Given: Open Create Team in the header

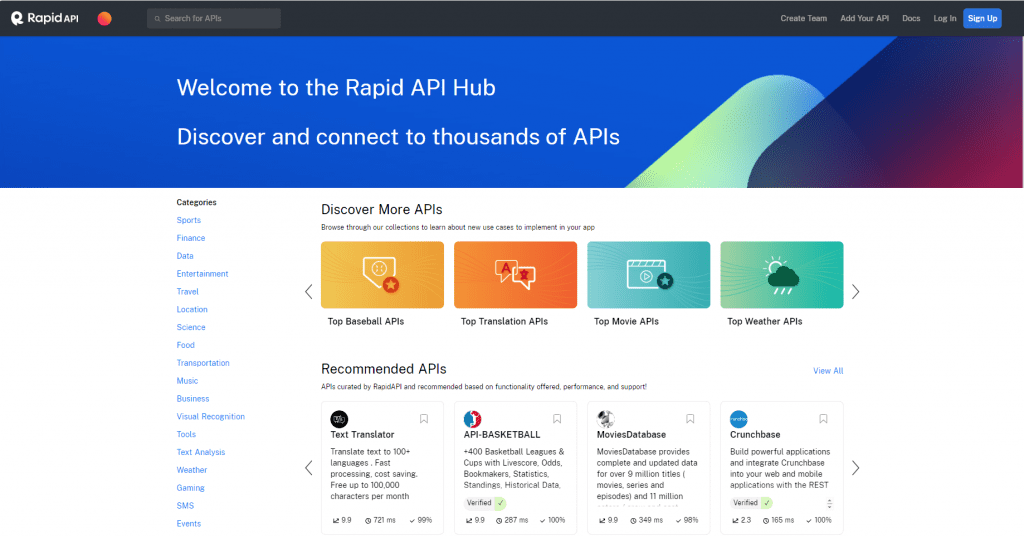Looking at the screenshot, I should [x=803, y=18].
